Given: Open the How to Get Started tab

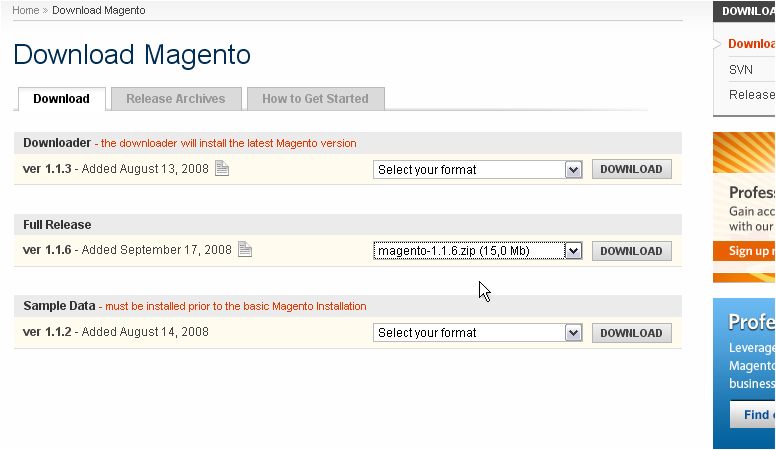Looking at the screenshot, I should pyautogui.click(x=315, y=99).
